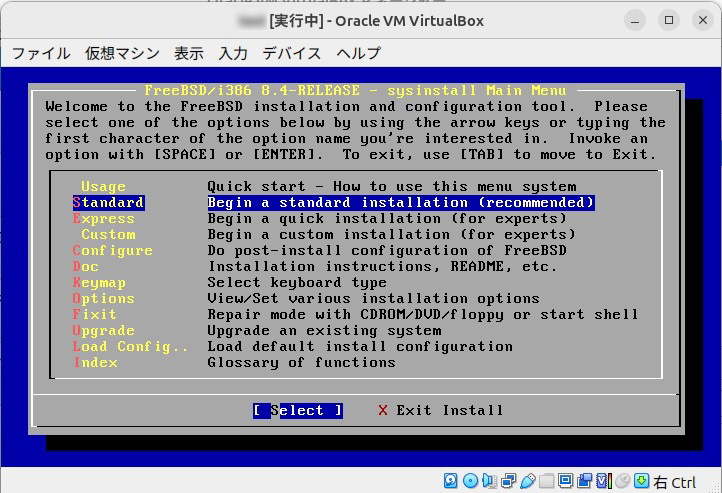Image resolution: width=722 pixels, height=493 pixels.
Task: Minimize the VirtualBox window
Action: point(635,21)
